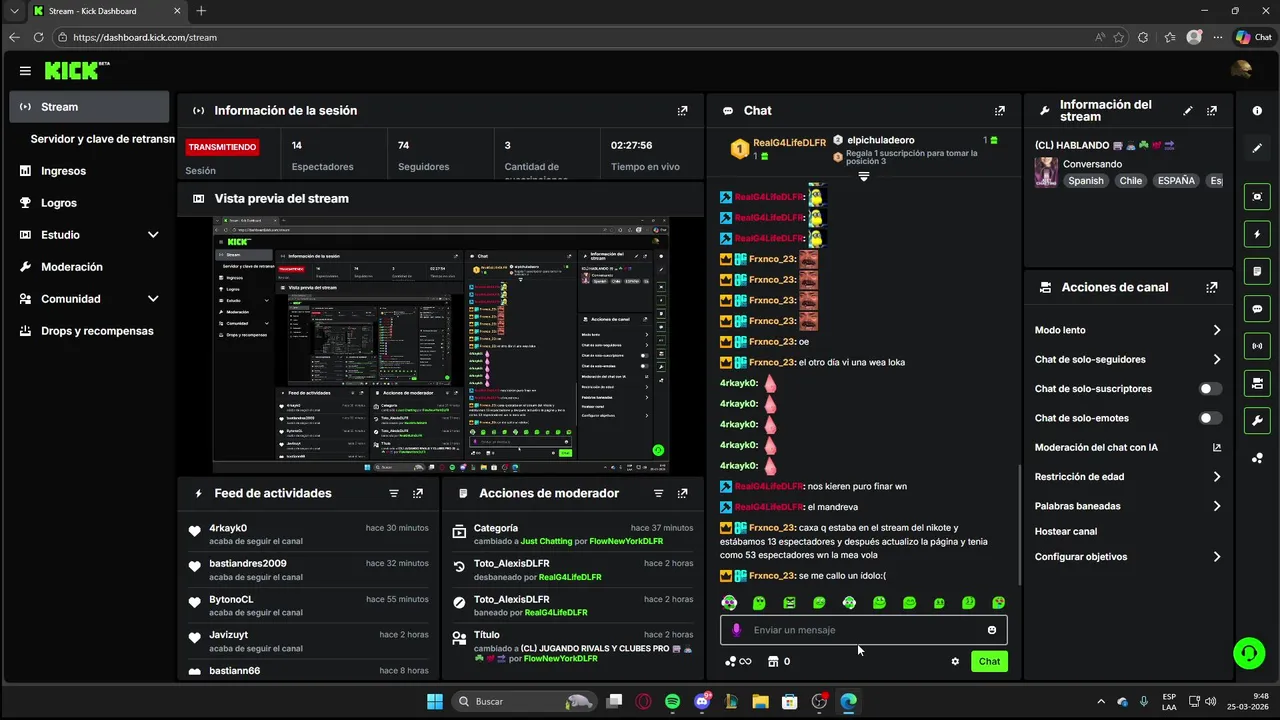
Task: Click the Chile tag
Action: (1130, 181)
